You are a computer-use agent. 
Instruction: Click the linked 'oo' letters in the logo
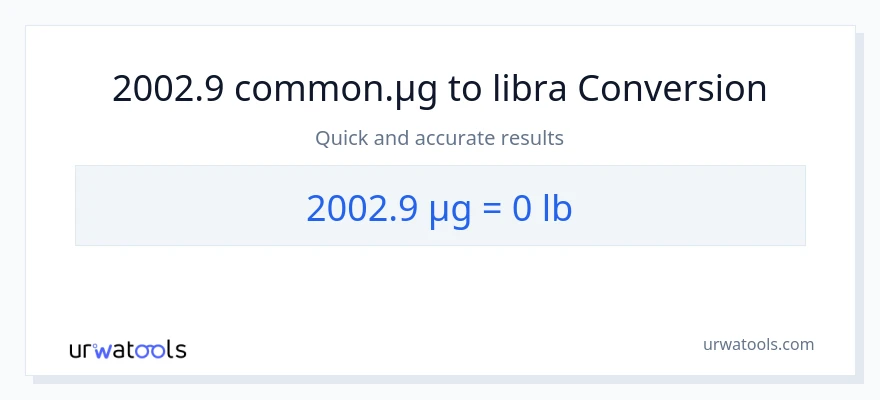point(148,350)
